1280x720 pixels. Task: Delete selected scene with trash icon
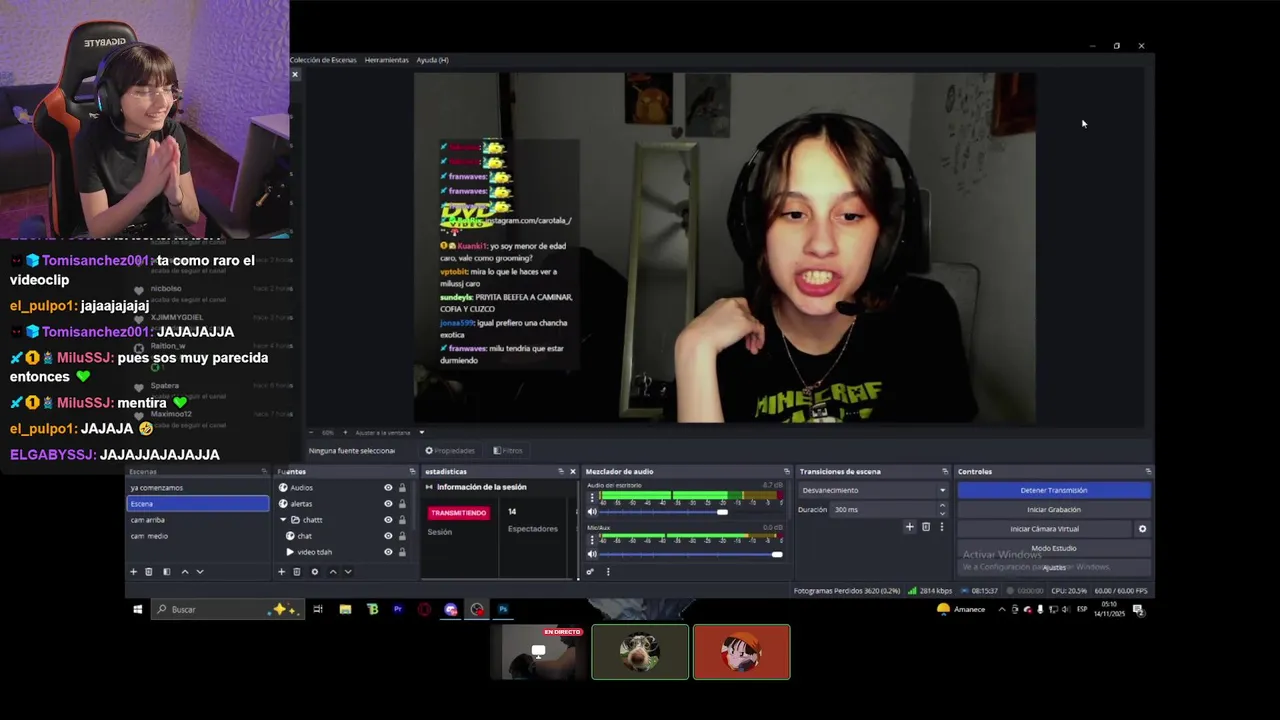(x=149, y=572)
